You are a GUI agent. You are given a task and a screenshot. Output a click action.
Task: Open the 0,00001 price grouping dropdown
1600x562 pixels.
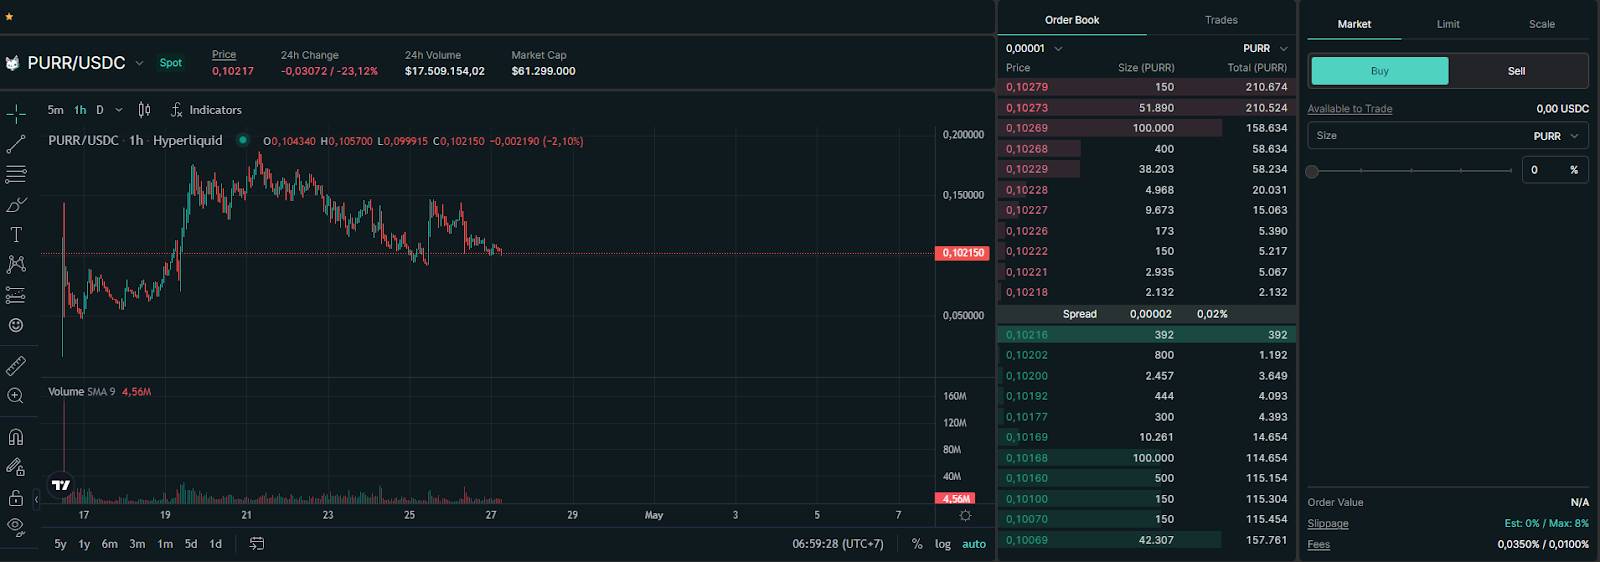click(1034, 48)
